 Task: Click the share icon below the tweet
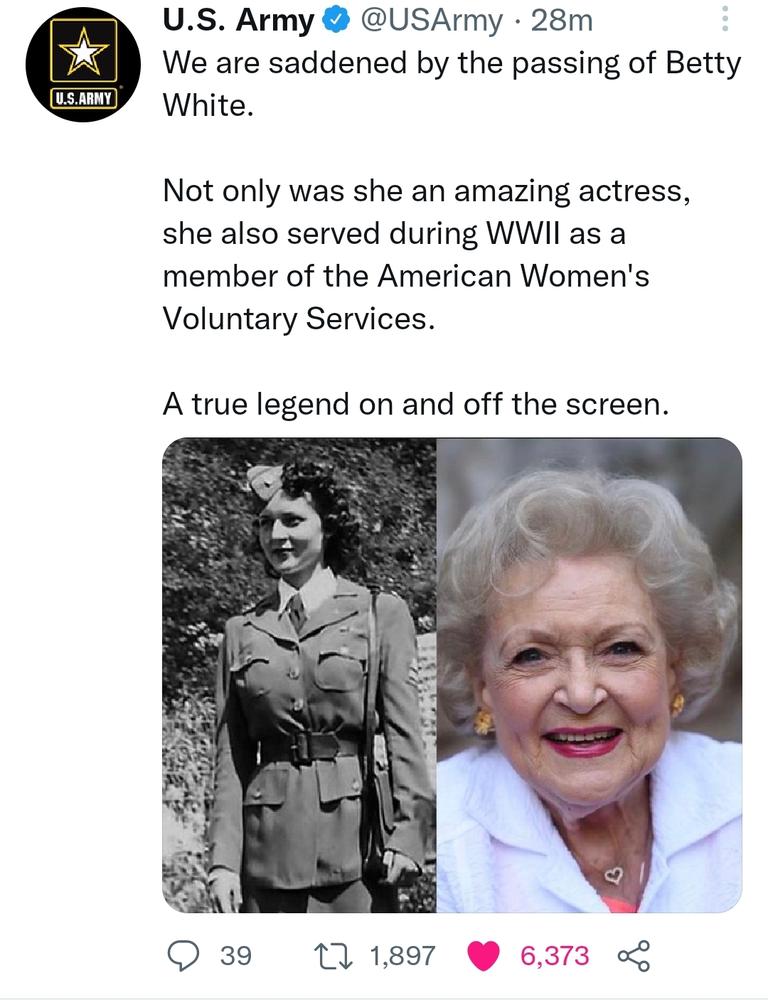633,955
